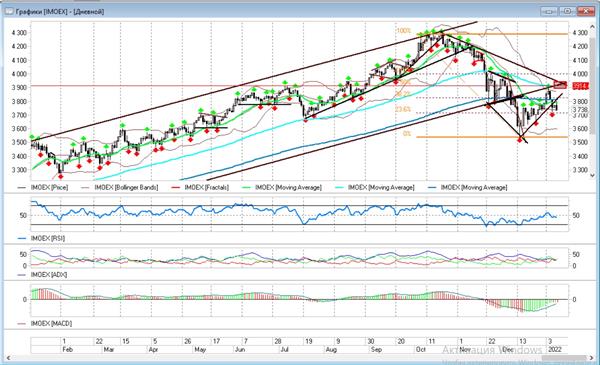The height and width of the screenshot is (365, 600).
Task: Click horizontal scrollbar left arrow
Action: [8, 358]
